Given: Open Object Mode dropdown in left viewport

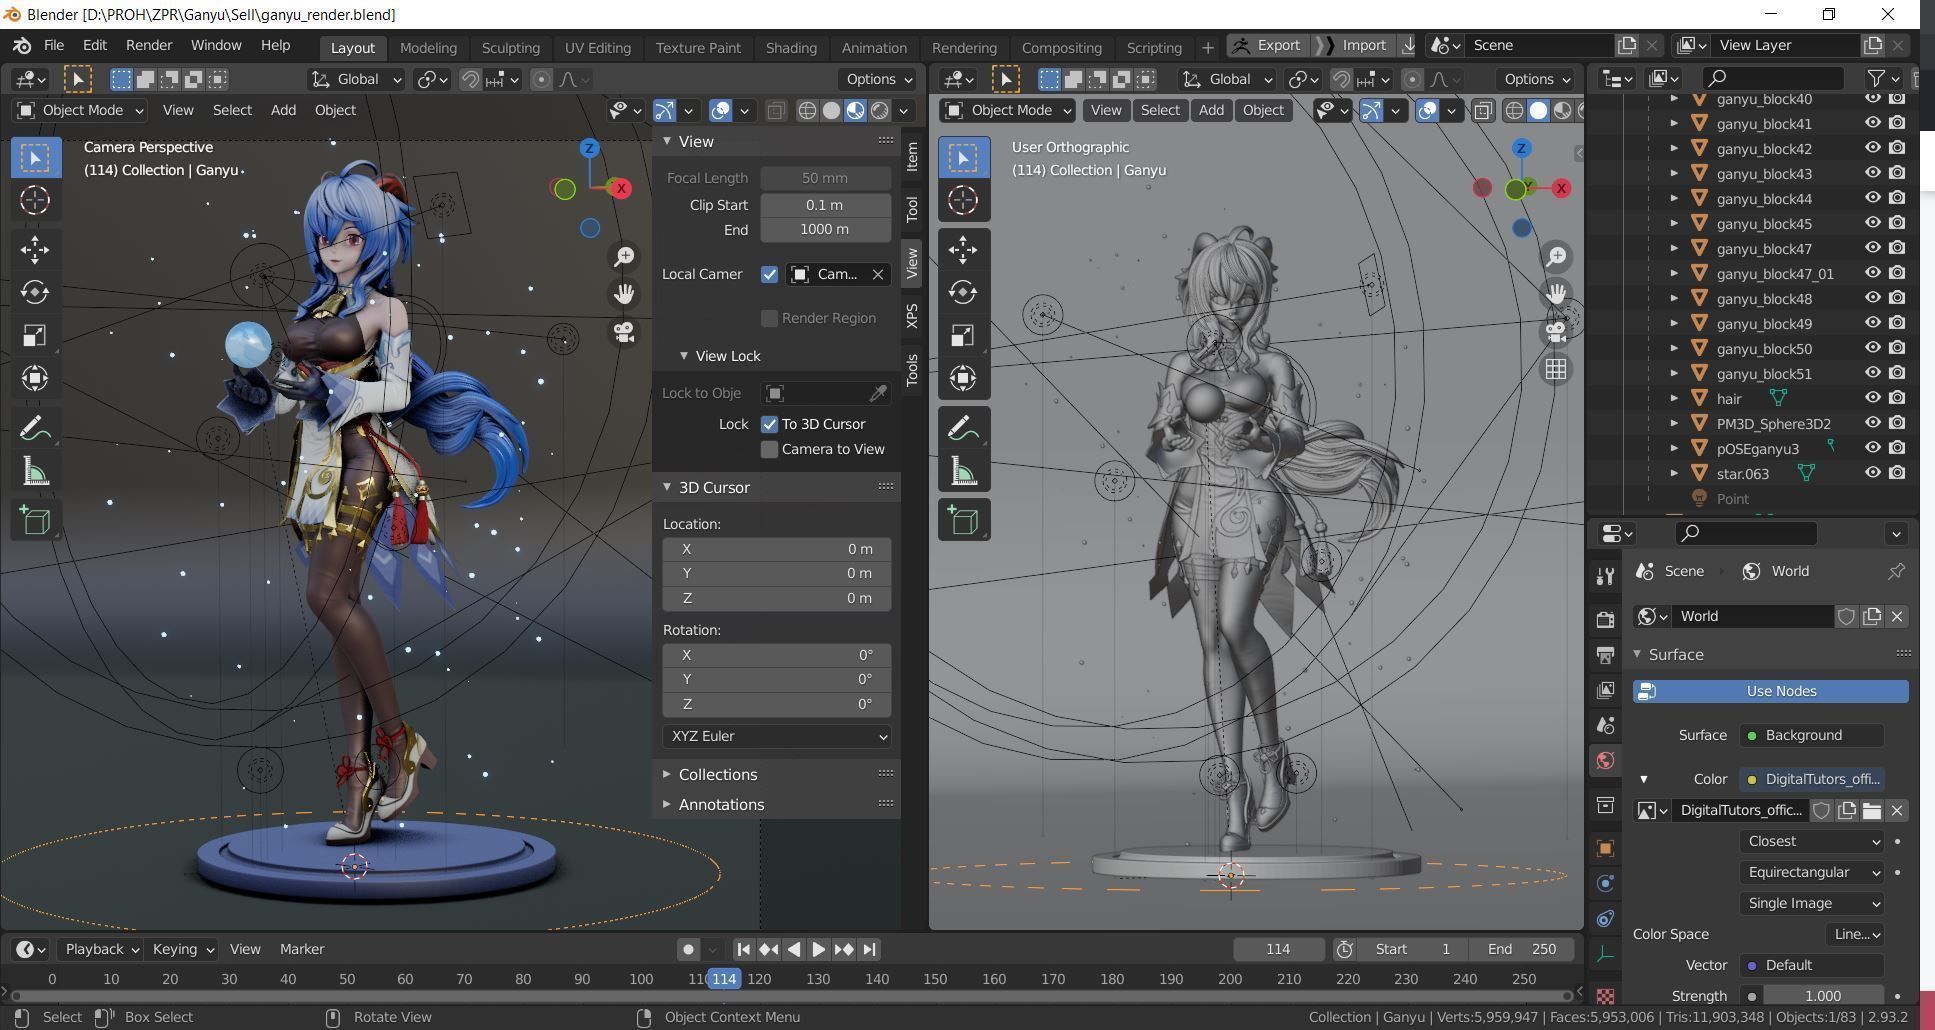Looking at the screenshot, I should pos(80,110).
